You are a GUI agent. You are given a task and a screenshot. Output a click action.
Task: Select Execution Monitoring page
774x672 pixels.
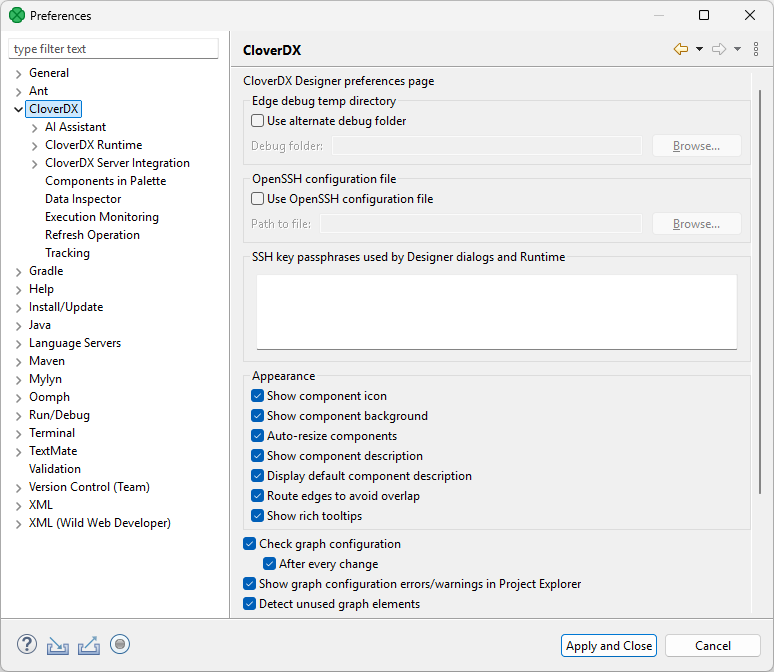click(102, 217)
